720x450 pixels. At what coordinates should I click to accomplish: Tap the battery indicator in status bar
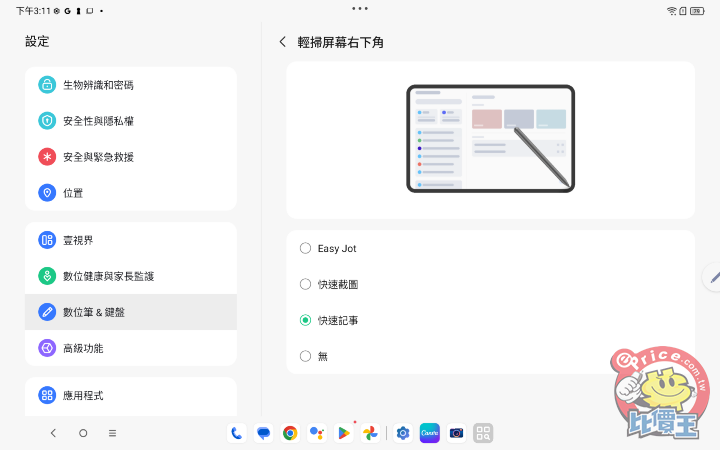coord(697,11)
